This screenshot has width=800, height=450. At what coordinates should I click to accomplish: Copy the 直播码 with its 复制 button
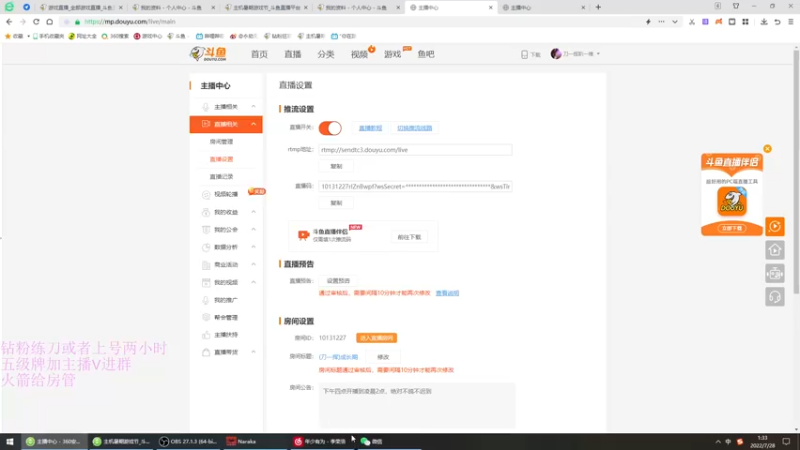tap(336, 203)
